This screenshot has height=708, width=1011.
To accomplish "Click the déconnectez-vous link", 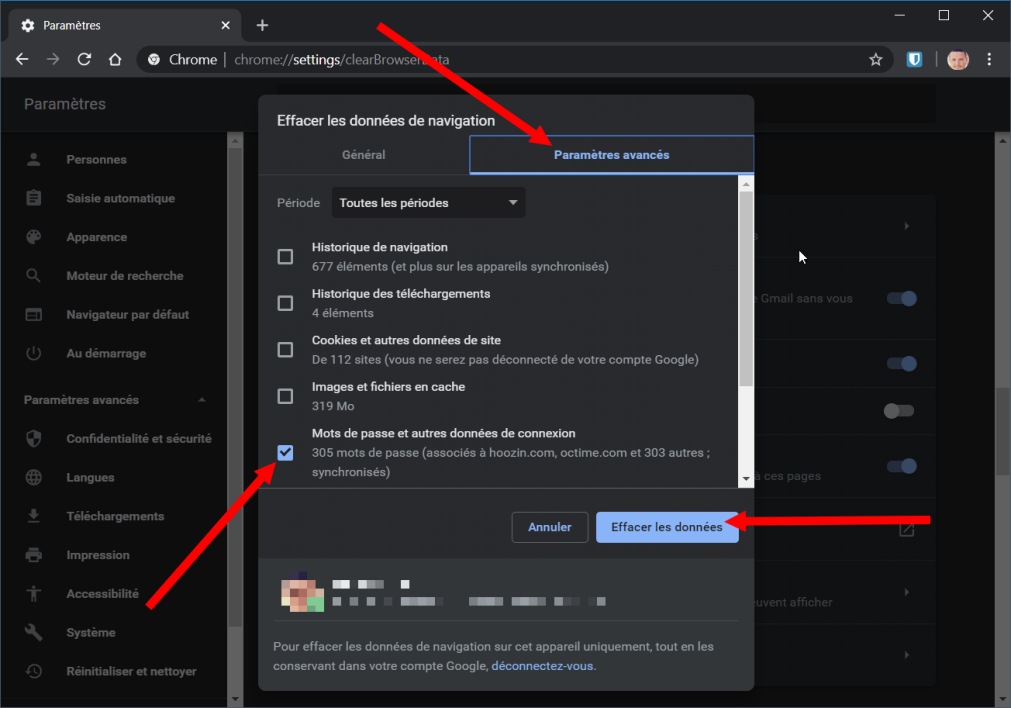I will pyautogui.click(x=542, y=665).
